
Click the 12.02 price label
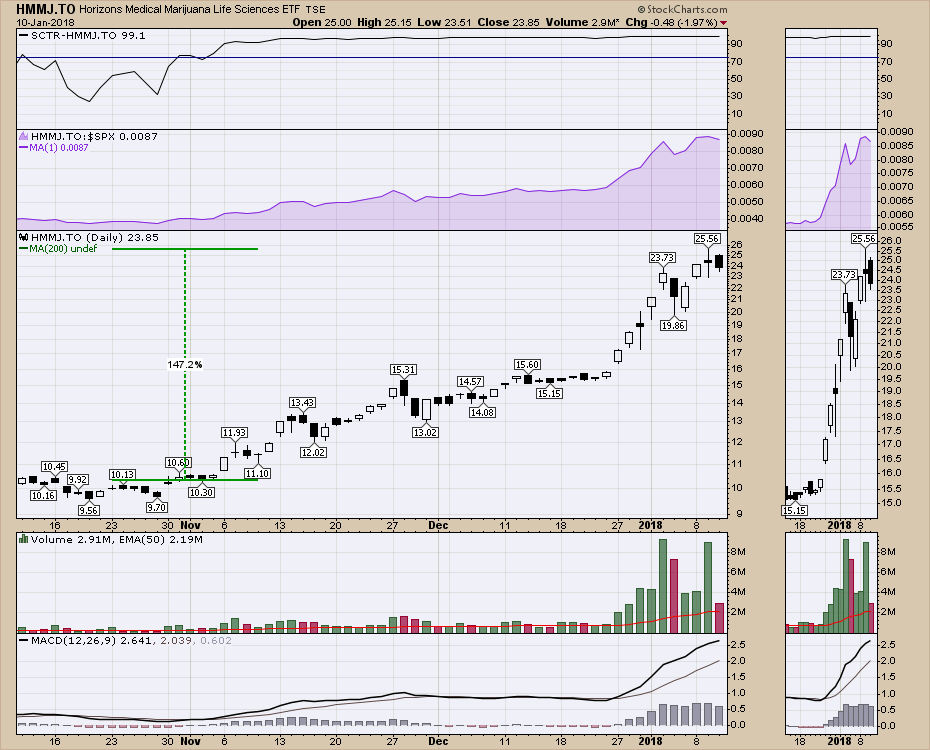click(x=313, y=452)
